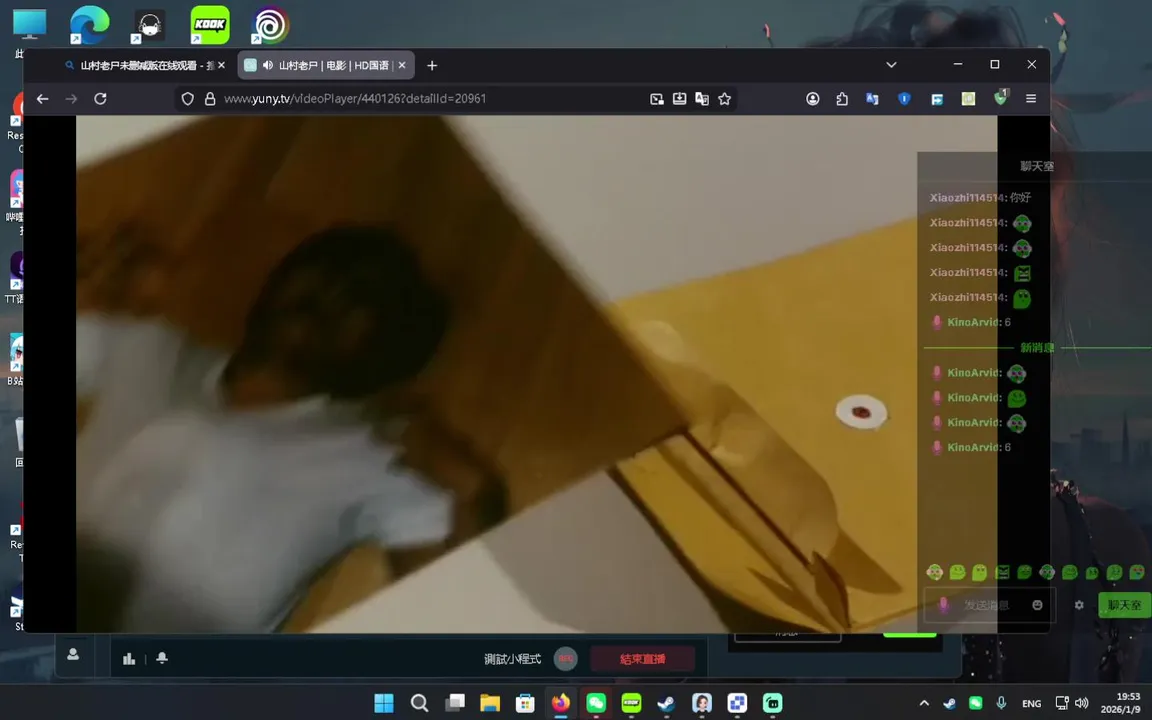
Task: Click the ENG input language indicator
Action: pos(1032,703)
